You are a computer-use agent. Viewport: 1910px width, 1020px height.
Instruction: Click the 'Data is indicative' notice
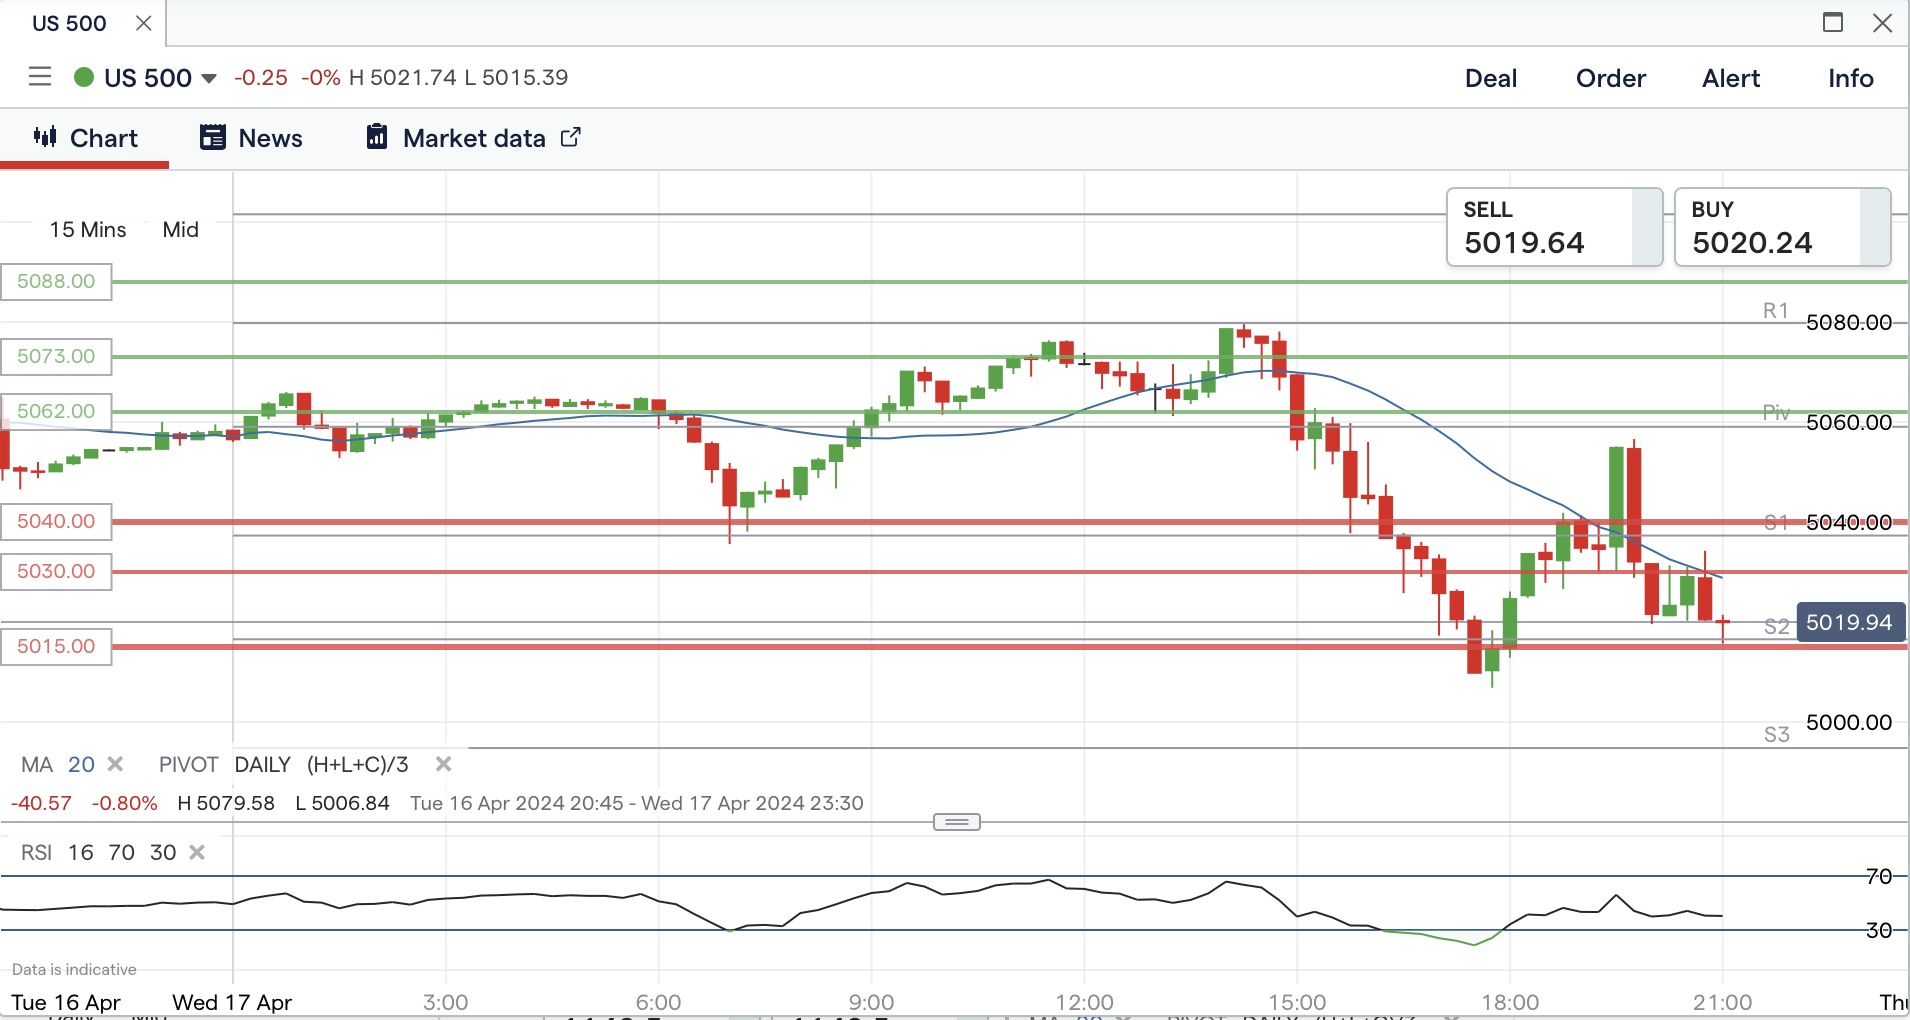click(74, 969)
